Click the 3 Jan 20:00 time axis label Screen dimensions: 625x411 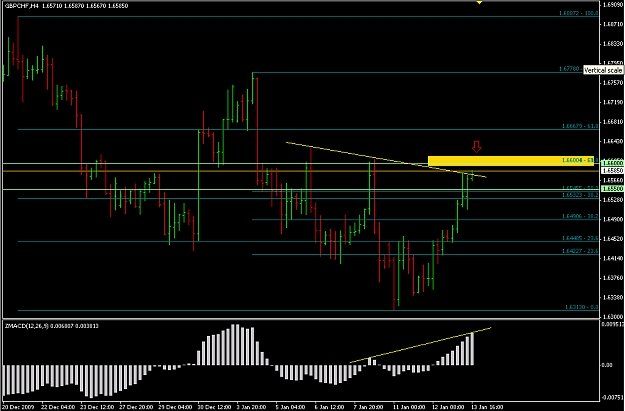252,407
